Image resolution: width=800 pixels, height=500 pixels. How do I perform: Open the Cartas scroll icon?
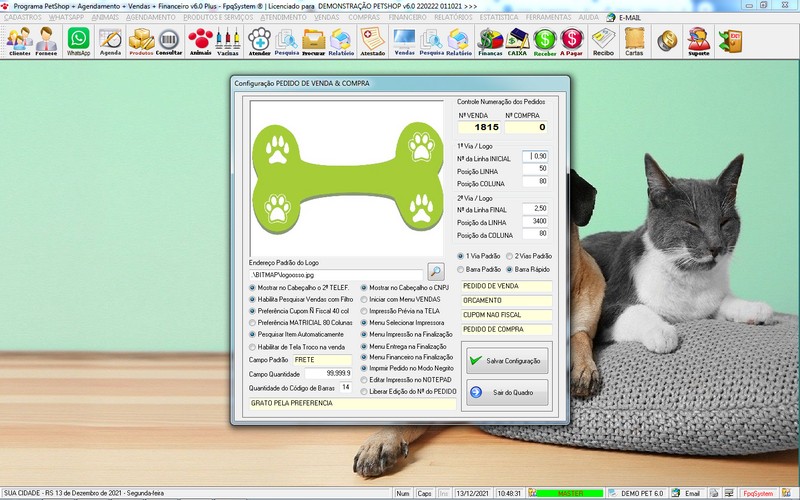[x=634, y=41]
